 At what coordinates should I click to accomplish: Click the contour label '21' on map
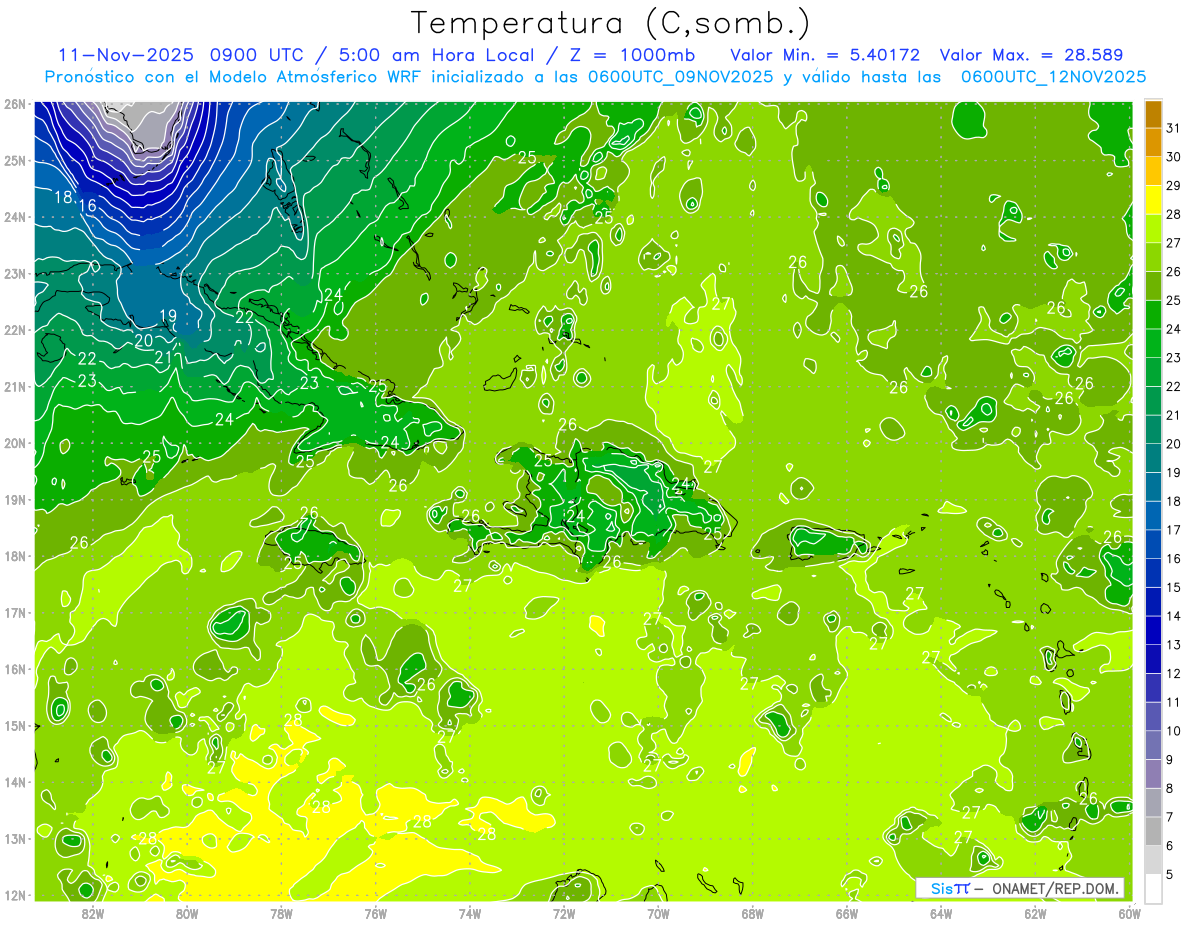click(x=165, y=357)
